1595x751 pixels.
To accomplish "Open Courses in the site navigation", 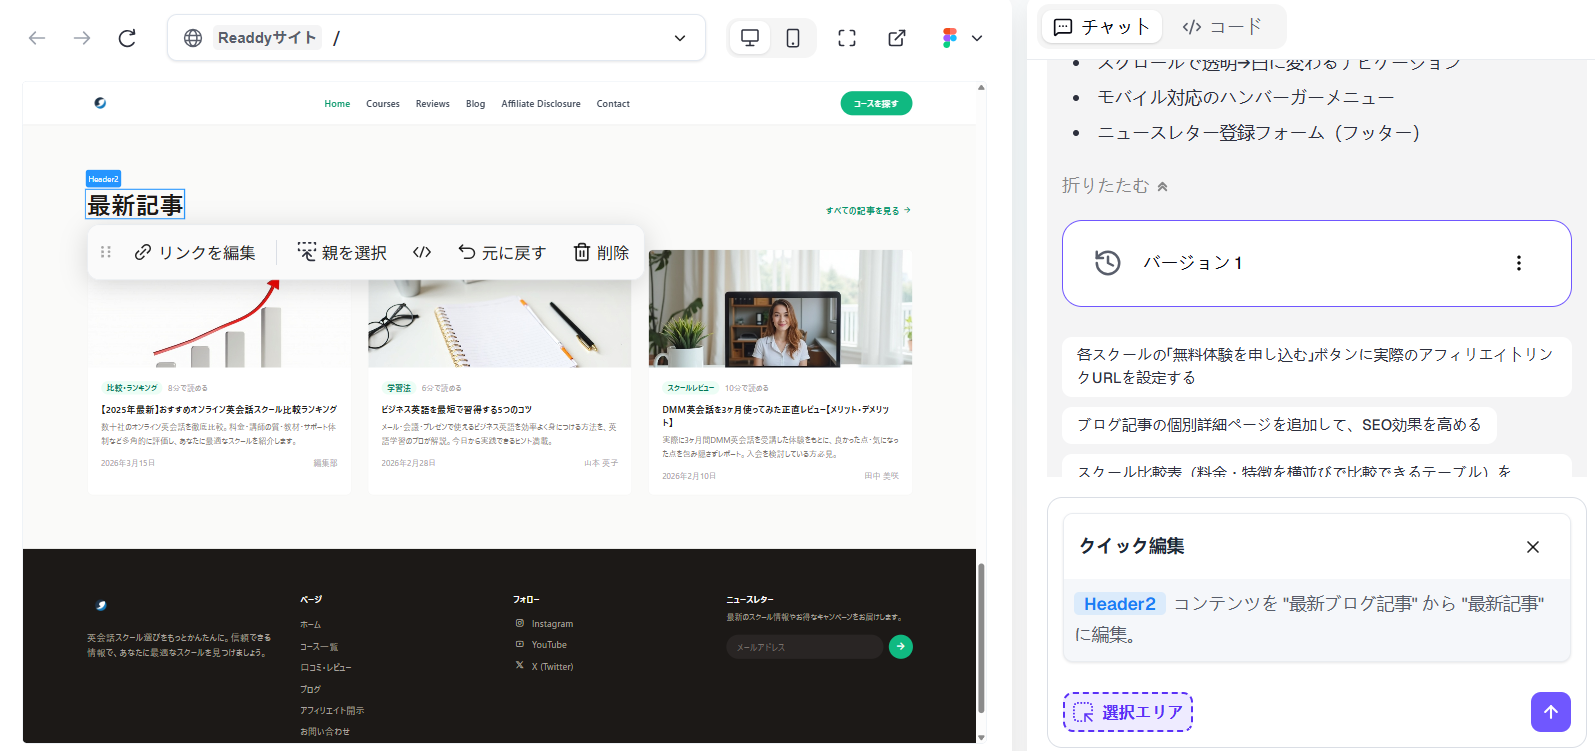I will pos(383,104).
